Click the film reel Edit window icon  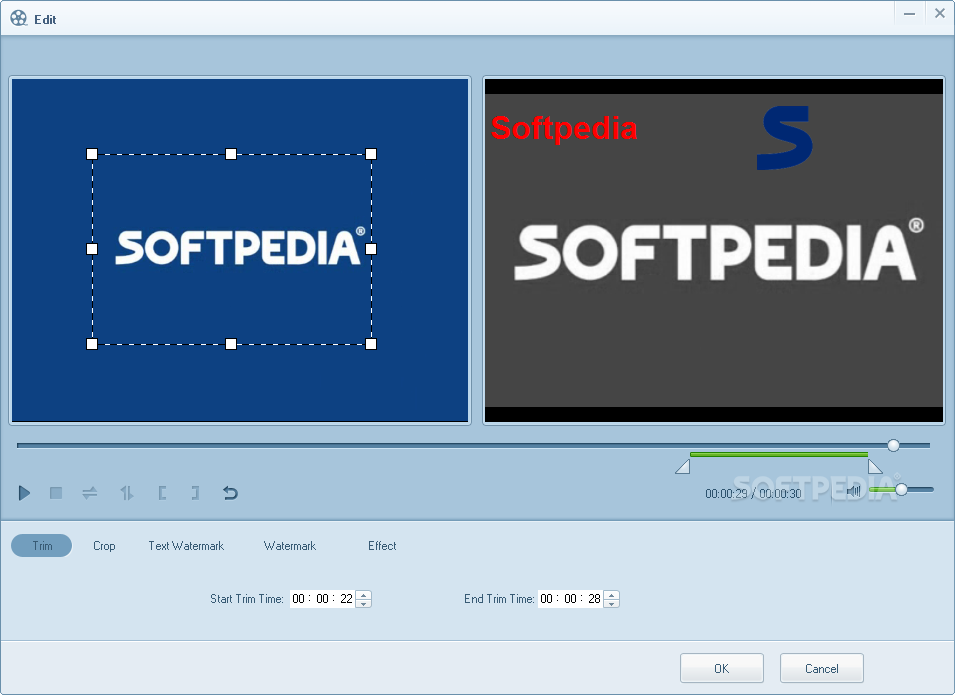point(19,18)
